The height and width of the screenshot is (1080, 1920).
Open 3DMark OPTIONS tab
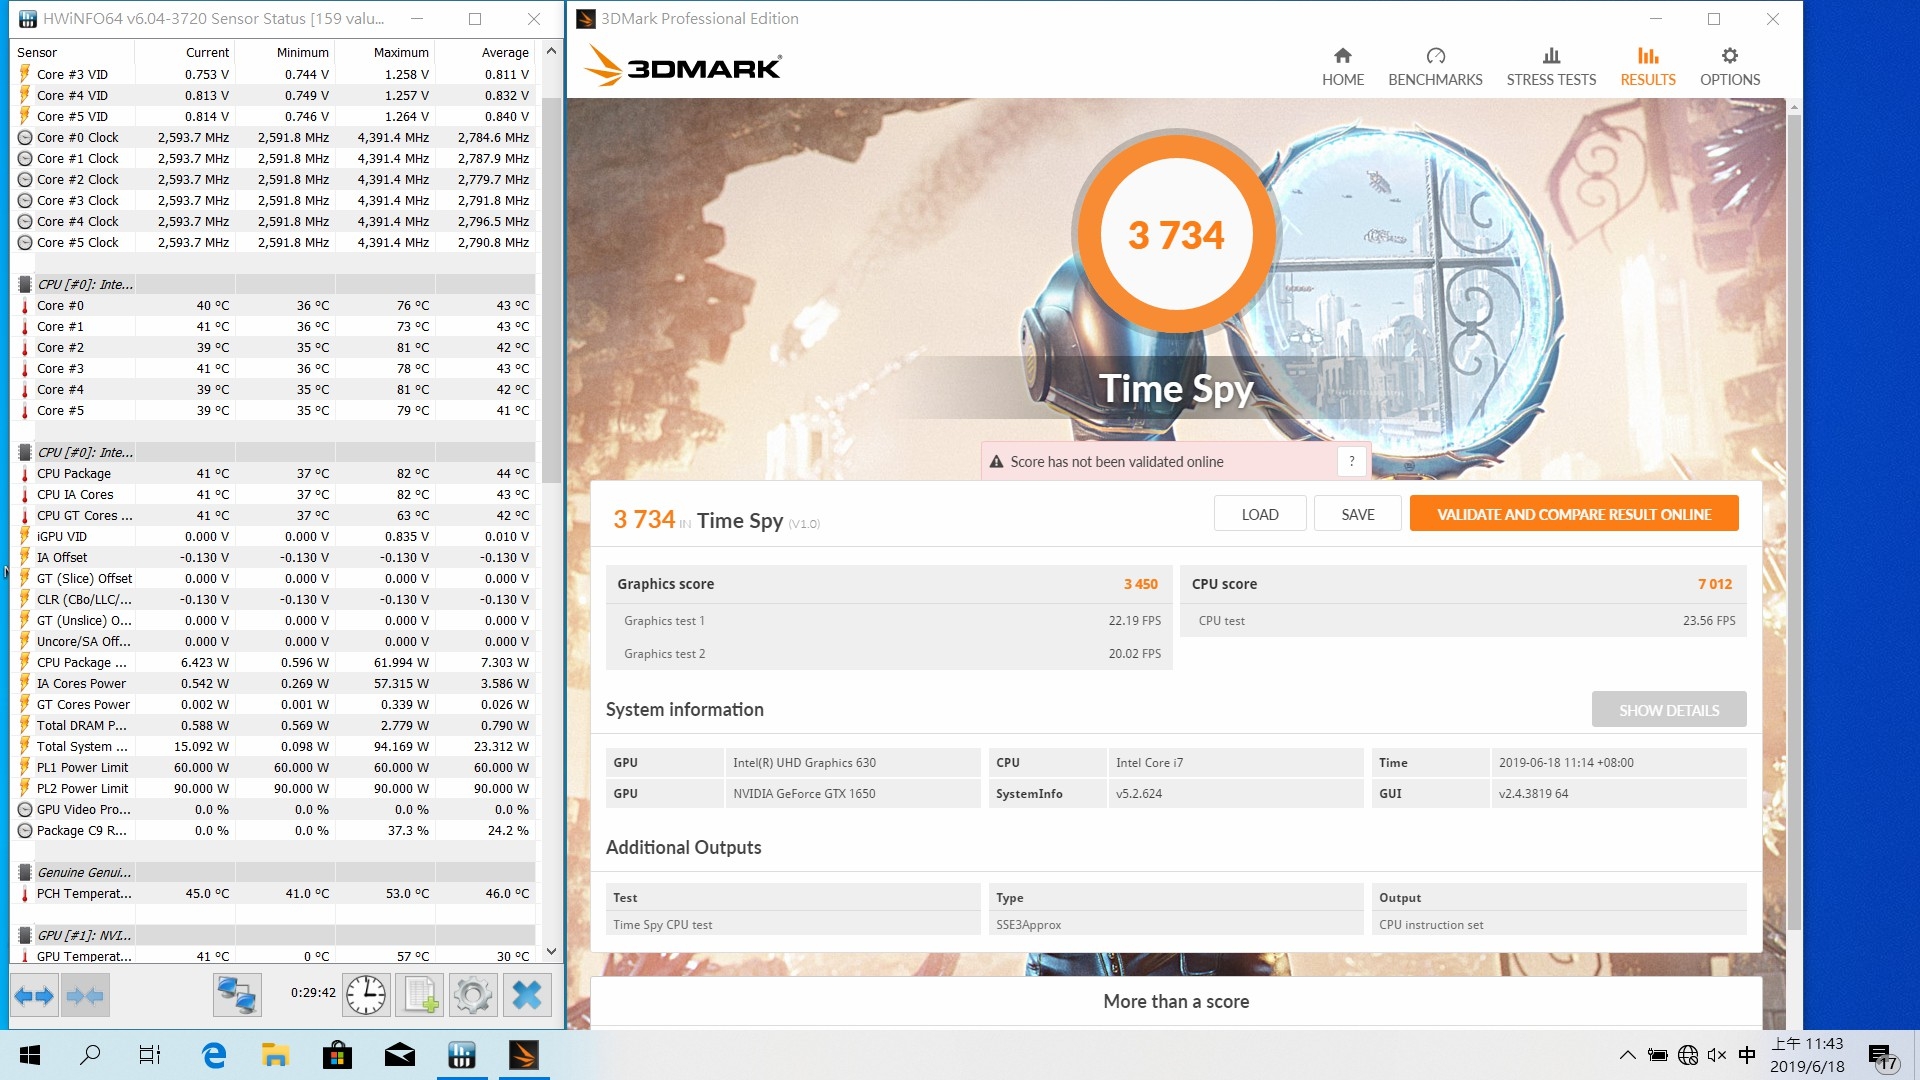click(1730, 67)
